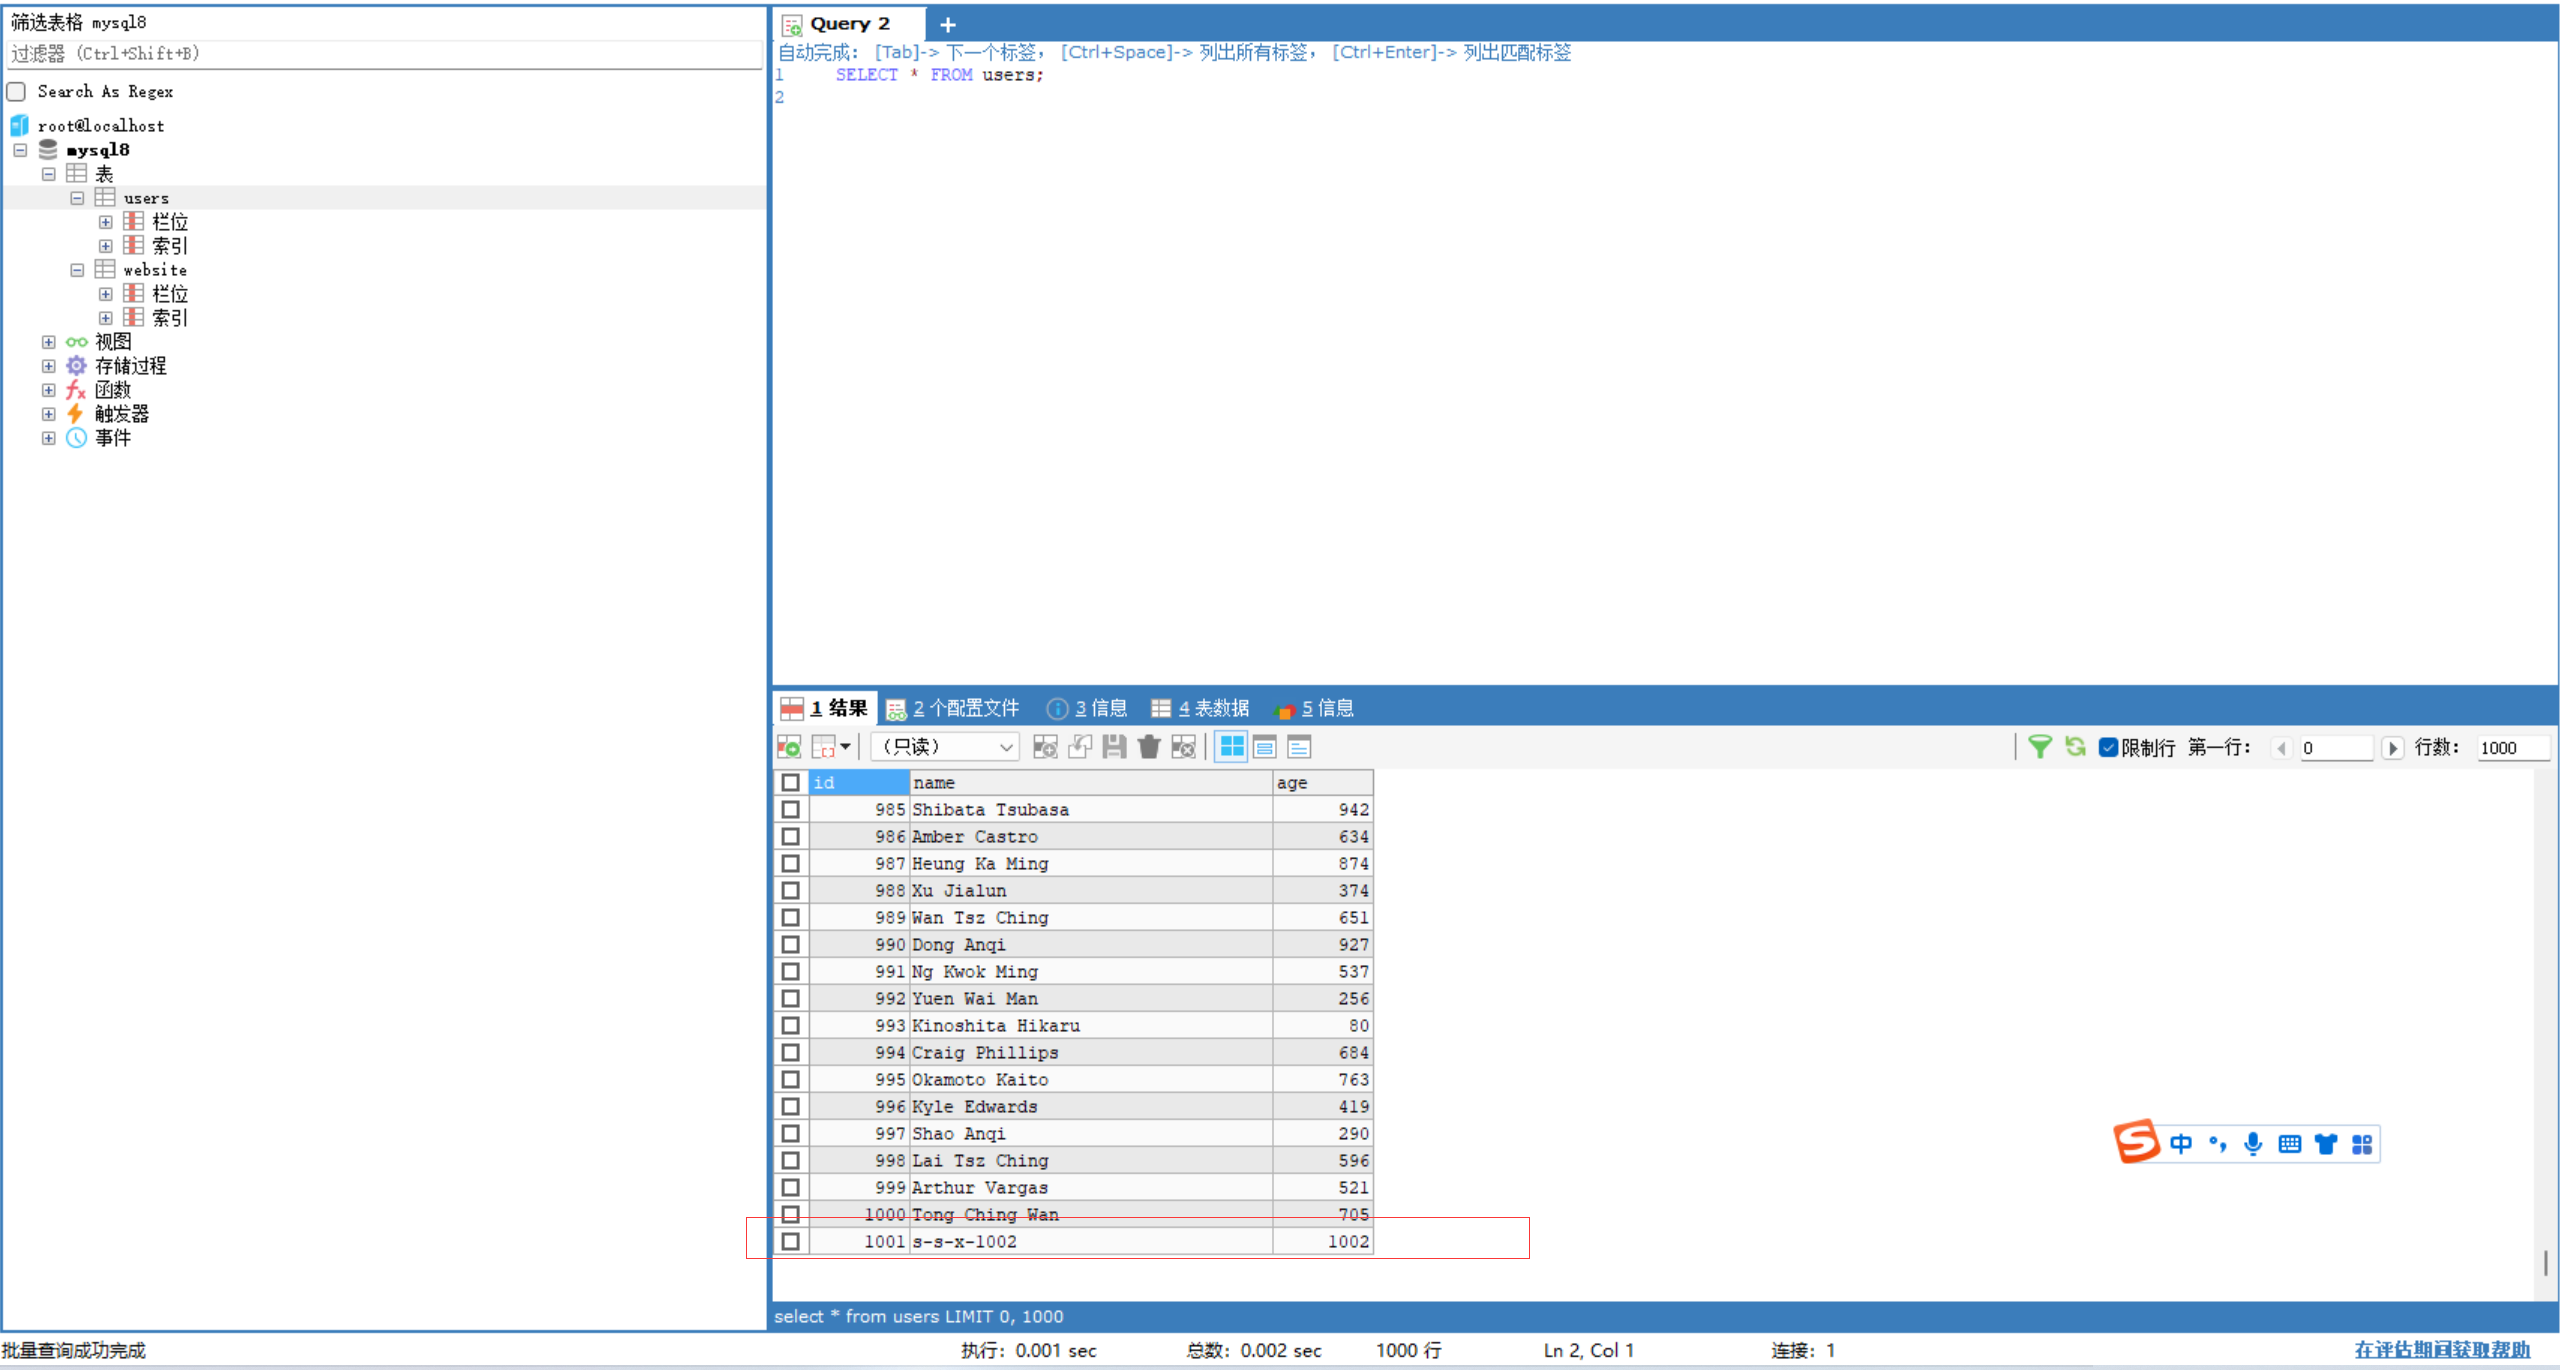
Task: Switch to form view mode icon
Action: 1265,747
